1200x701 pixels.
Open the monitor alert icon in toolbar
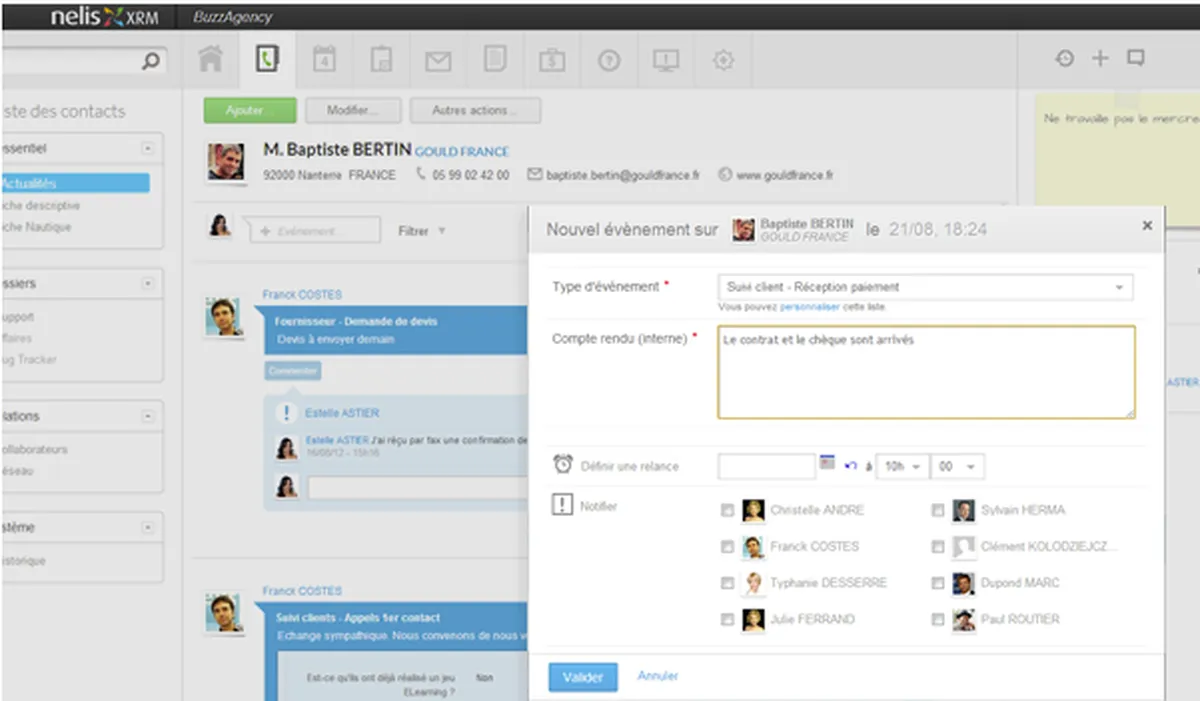pos(666,60)
